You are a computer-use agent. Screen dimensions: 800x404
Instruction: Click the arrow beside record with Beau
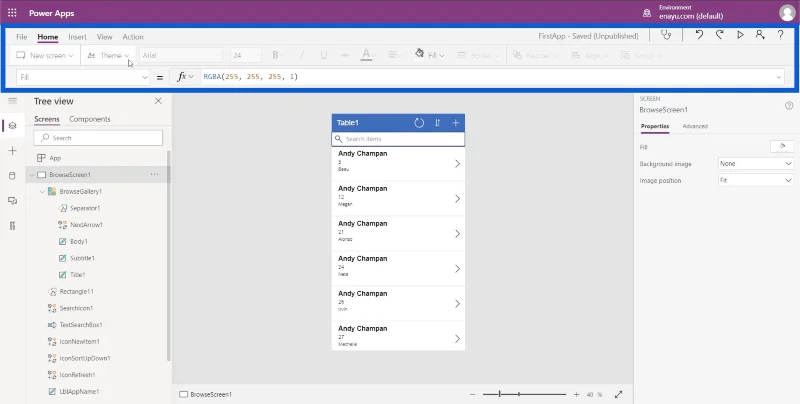click(x=457, y=164)
